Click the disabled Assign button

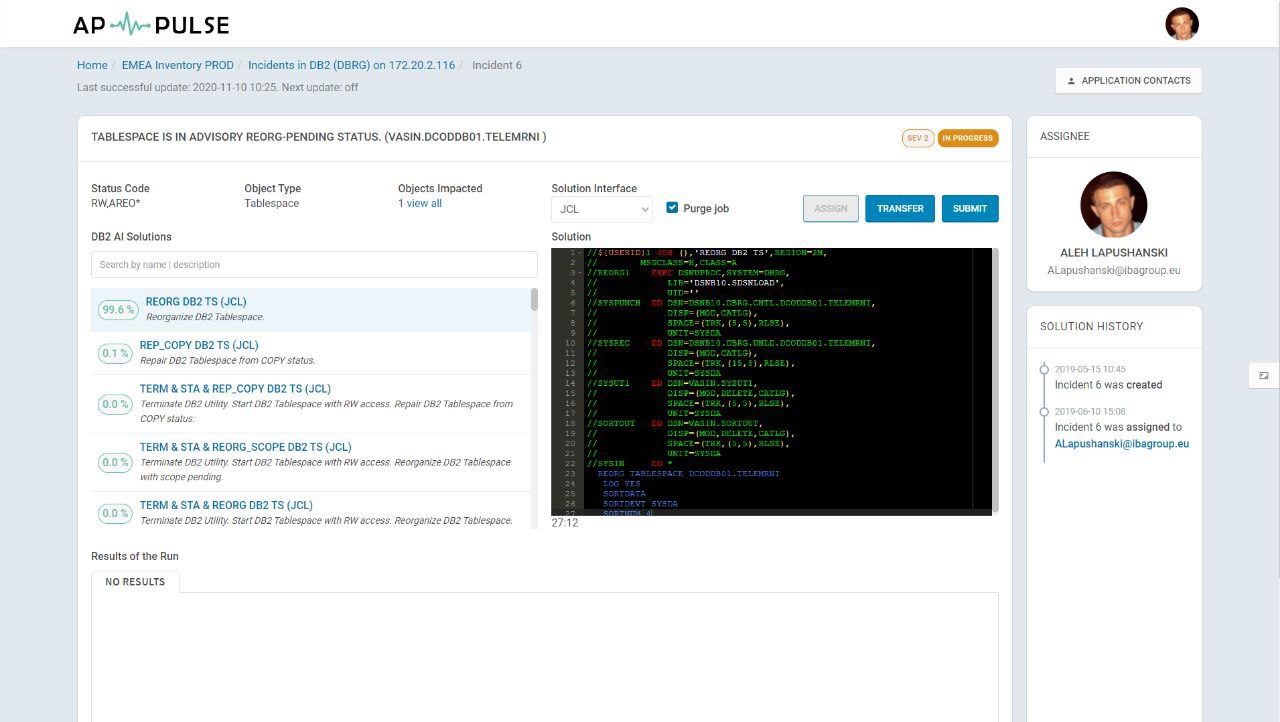click(830, 208)
